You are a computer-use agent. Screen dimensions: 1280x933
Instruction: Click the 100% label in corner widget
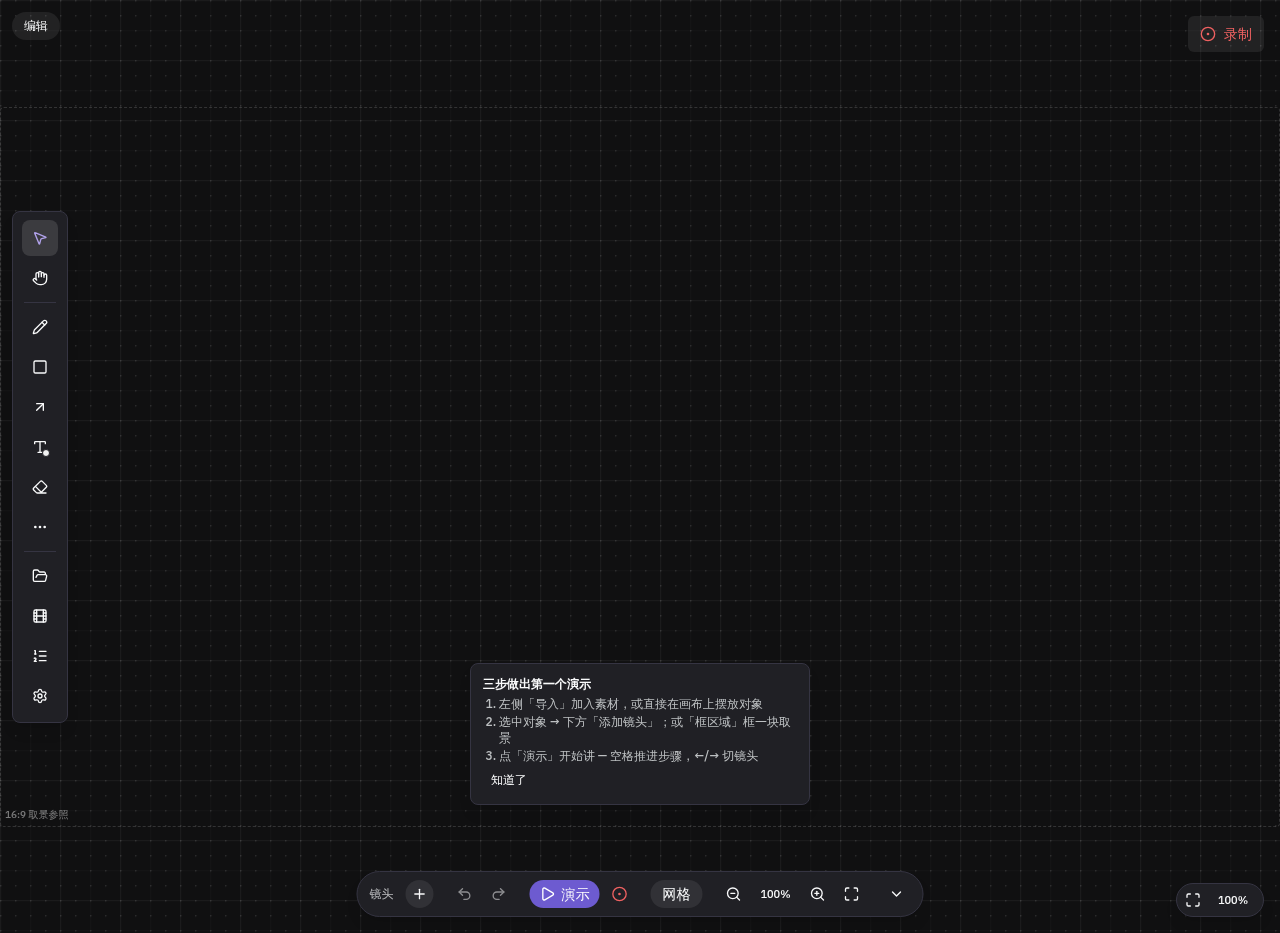pos(1233,900)
